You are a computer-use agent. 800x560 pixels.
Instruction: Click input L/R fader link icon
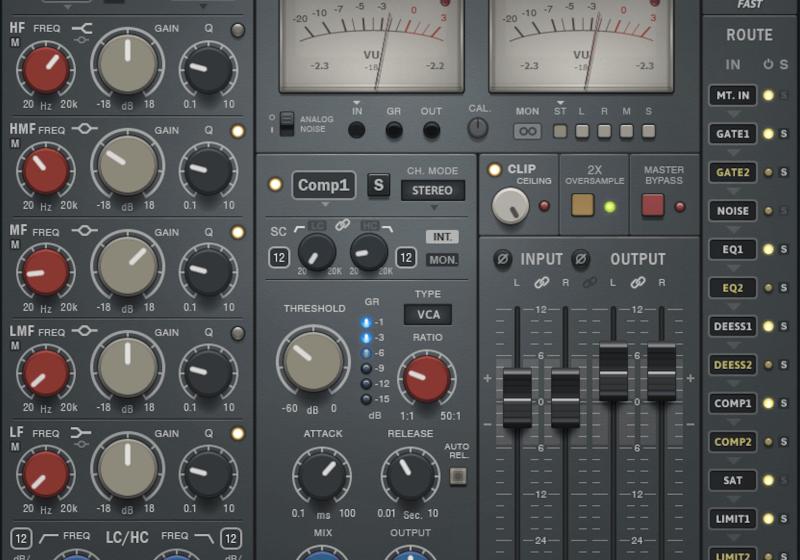pyautogui.click(x=541, y=282)
